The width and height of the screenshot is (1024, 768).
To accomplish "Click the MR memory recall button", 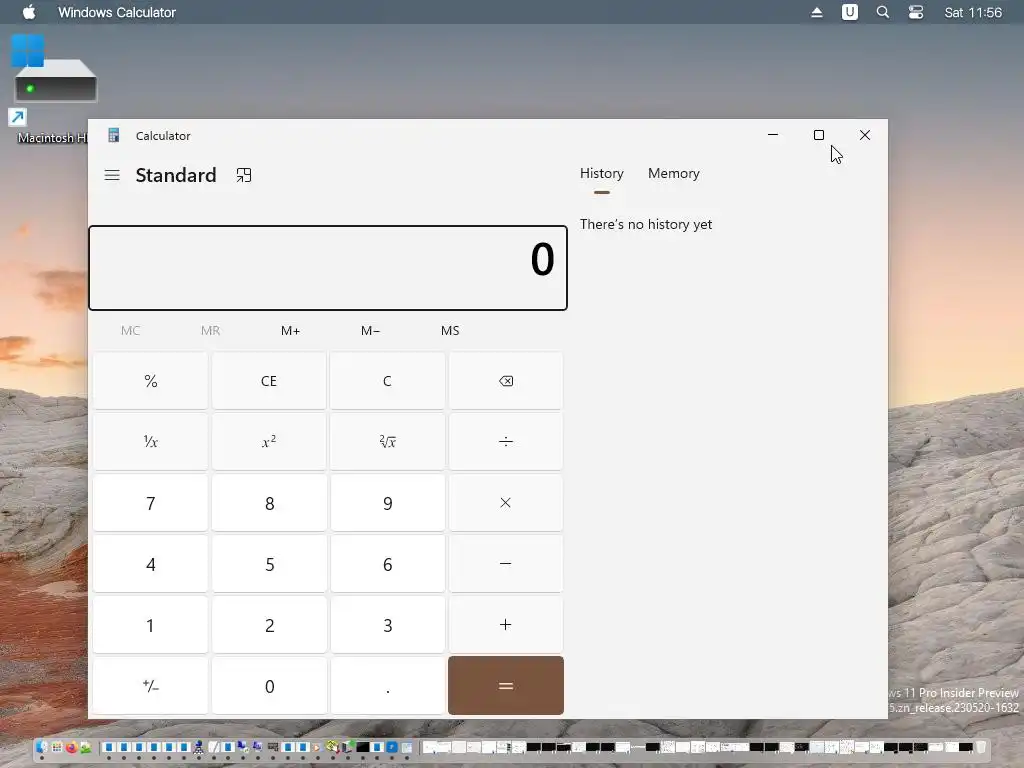I will click(210, 330).
